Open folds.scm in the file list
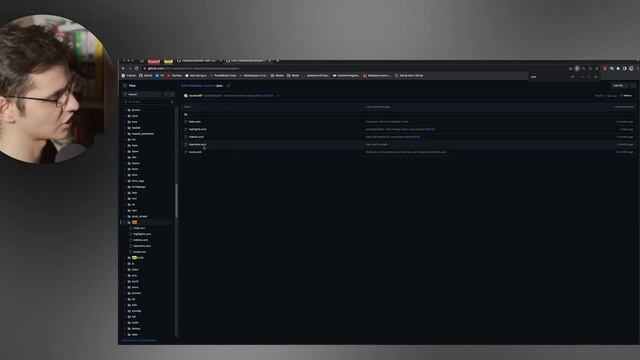The image size is (640, 360). (195, 122)
